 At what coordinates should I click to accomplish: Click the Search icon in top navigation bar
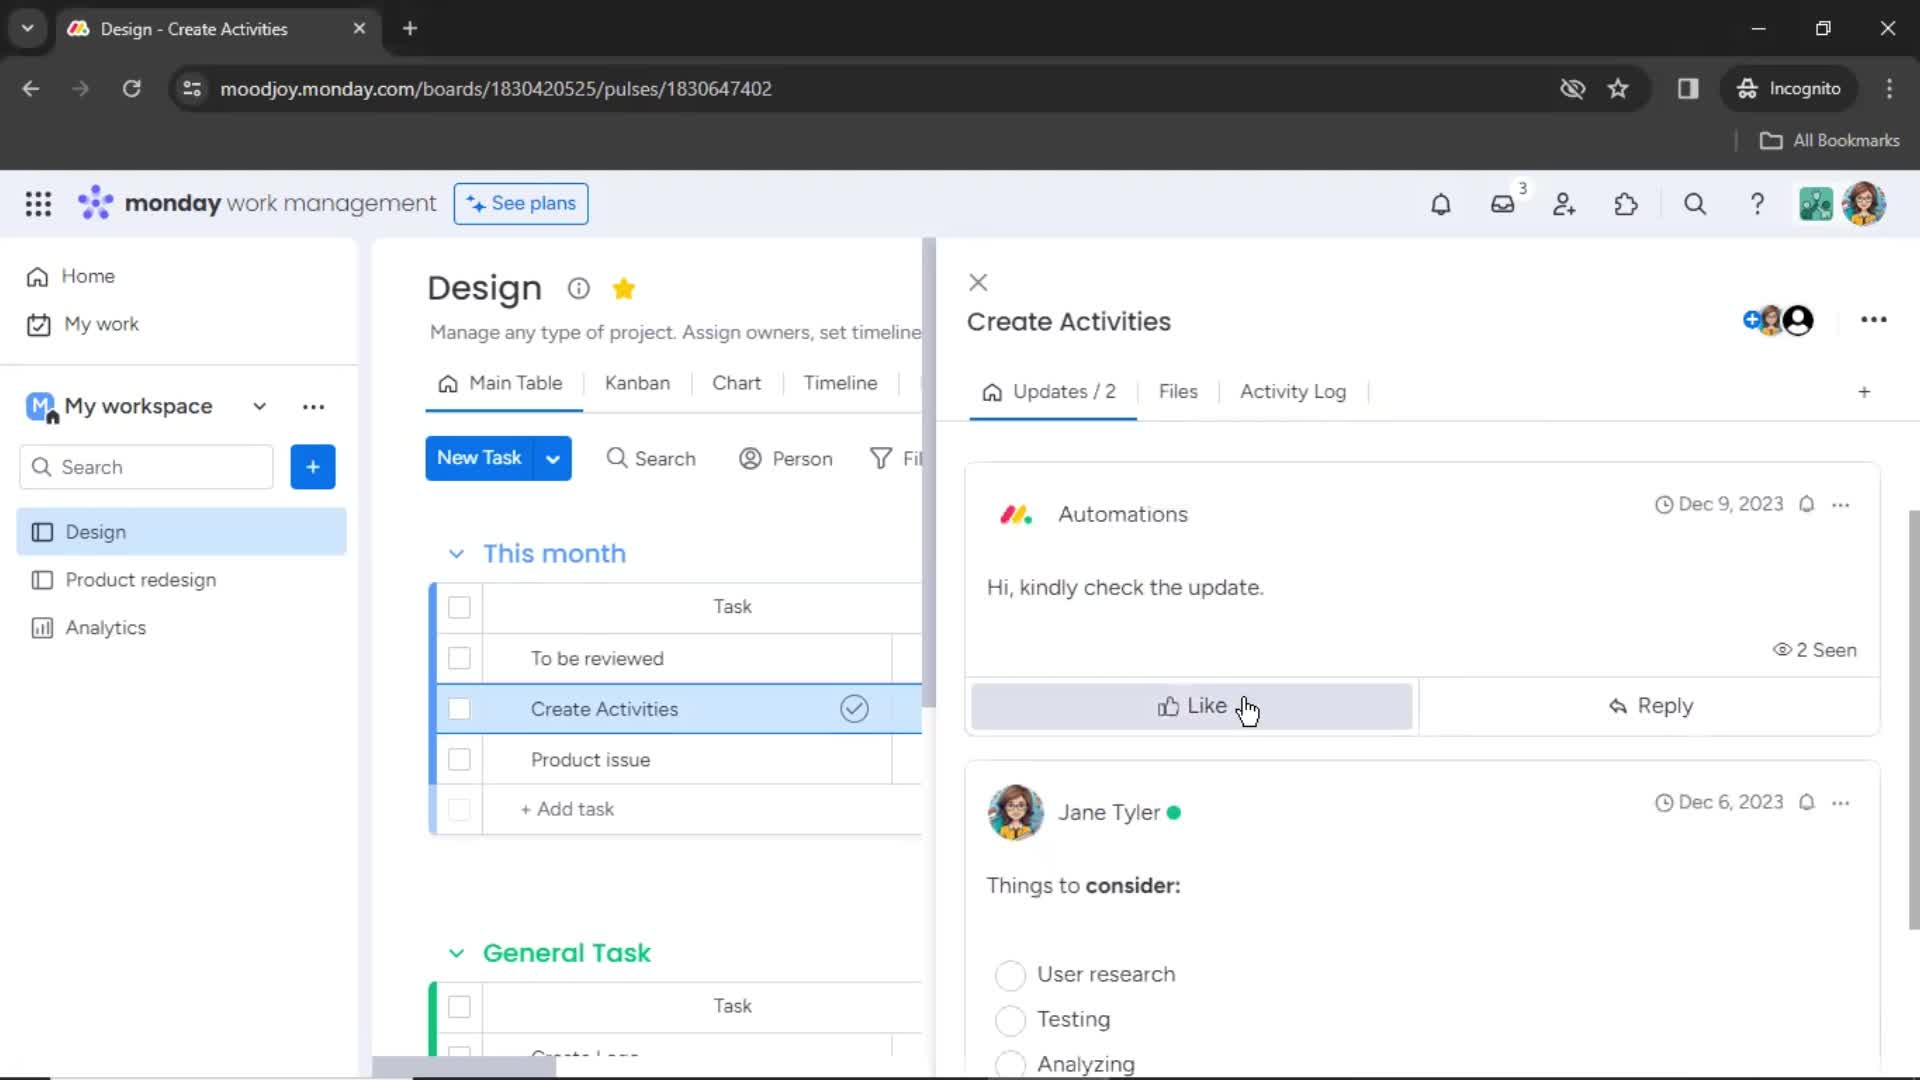pos(1697,204)
